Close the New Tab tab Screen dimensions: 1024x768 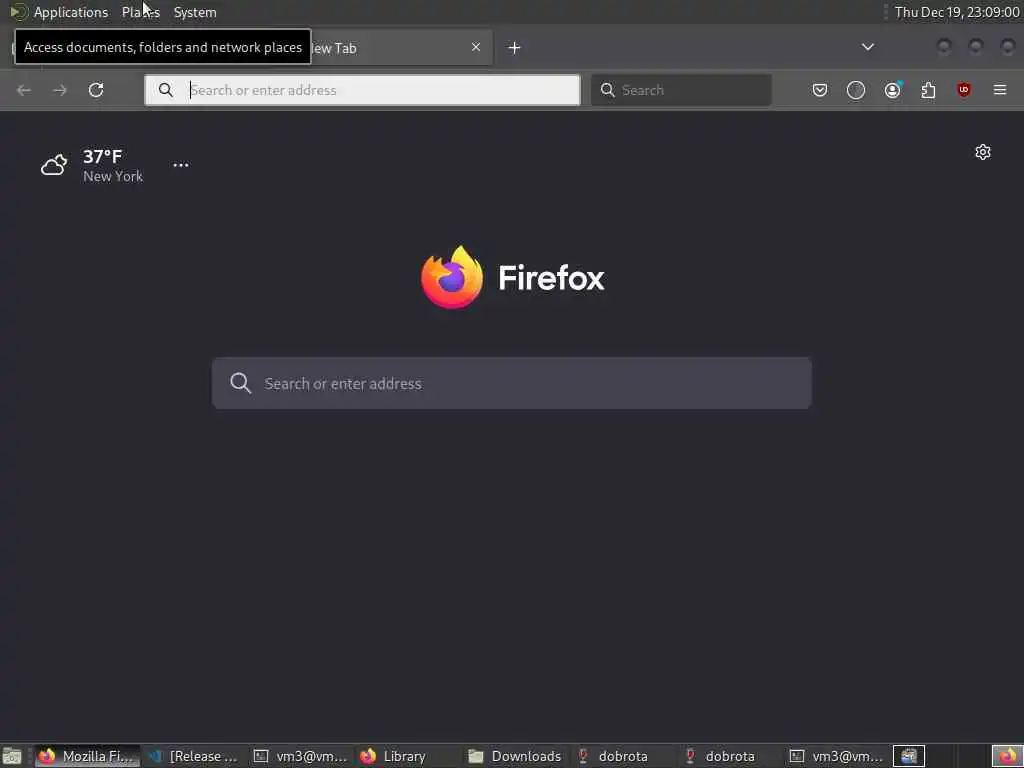pyautogui.click(x=476, y=47)
